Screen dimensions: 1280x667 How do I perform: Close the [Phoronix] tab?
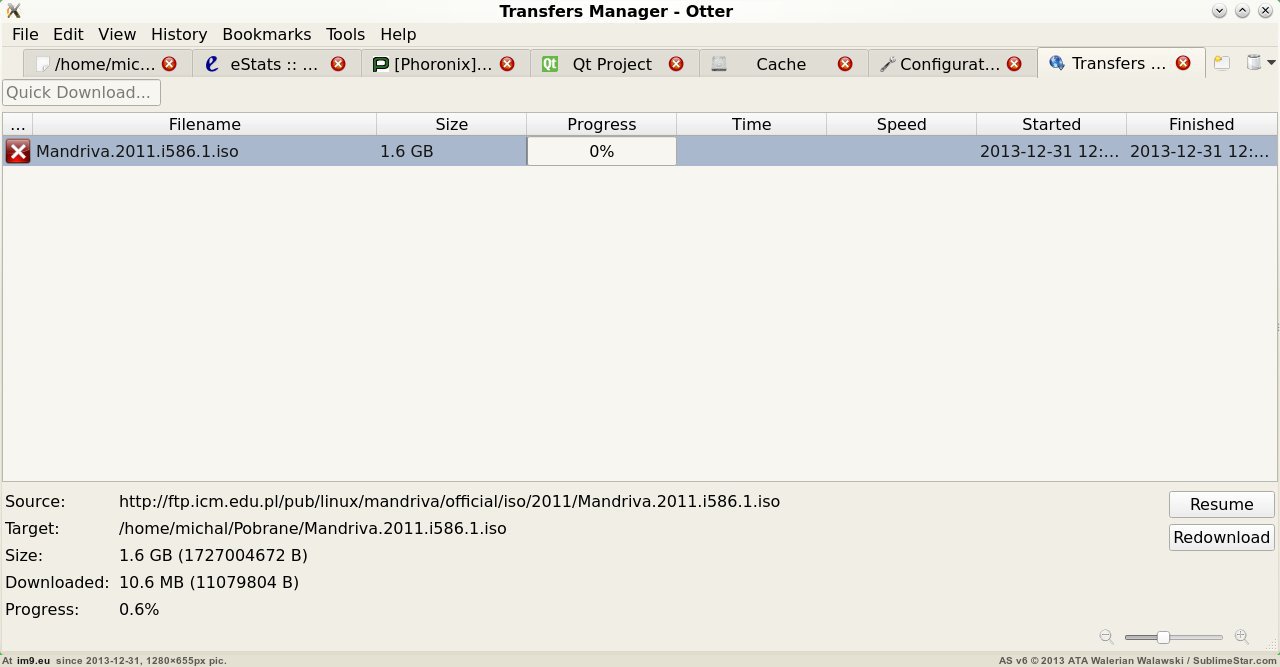click(x=507, y=63)
